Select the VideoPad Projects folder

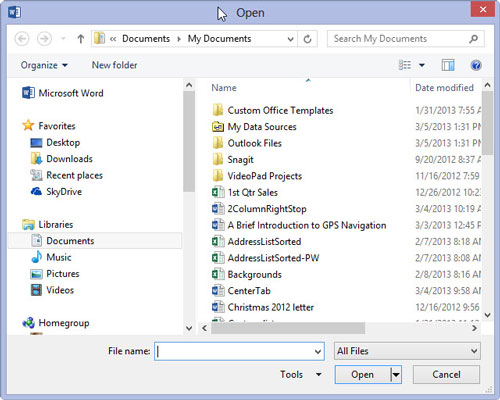coord(257,176)
